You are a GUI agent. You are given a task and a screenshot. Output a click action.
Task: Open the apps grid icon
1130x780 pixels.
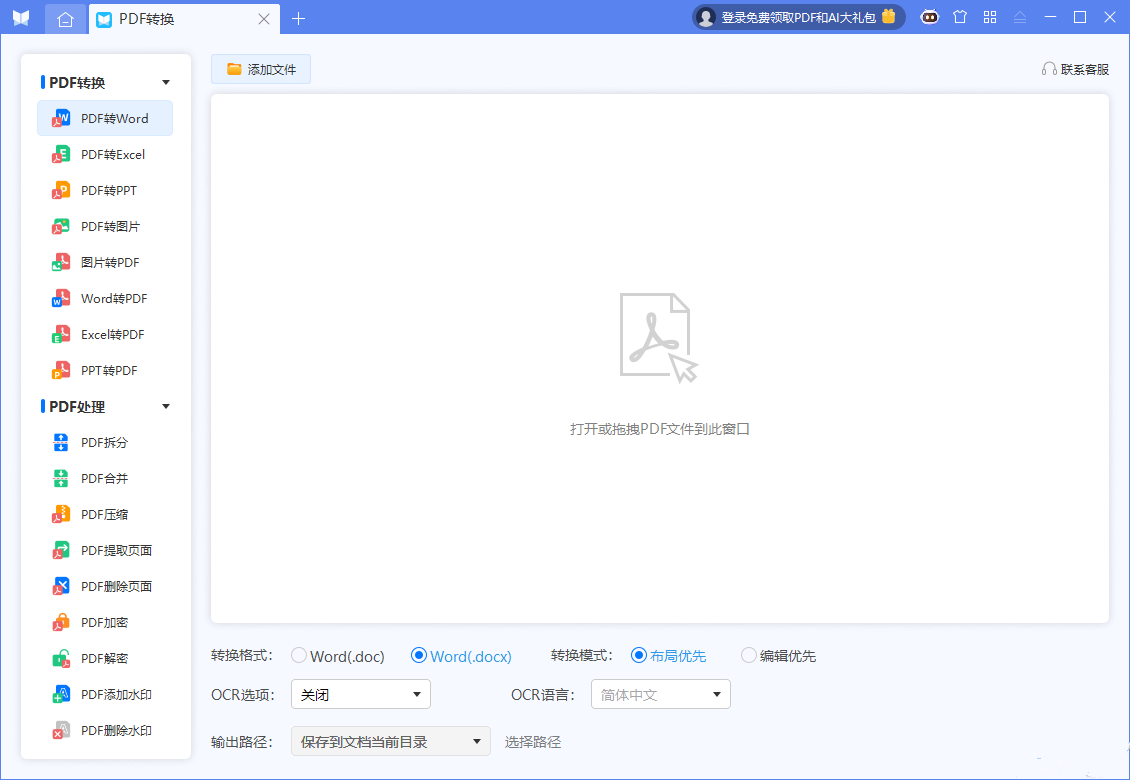click(990, 17)
